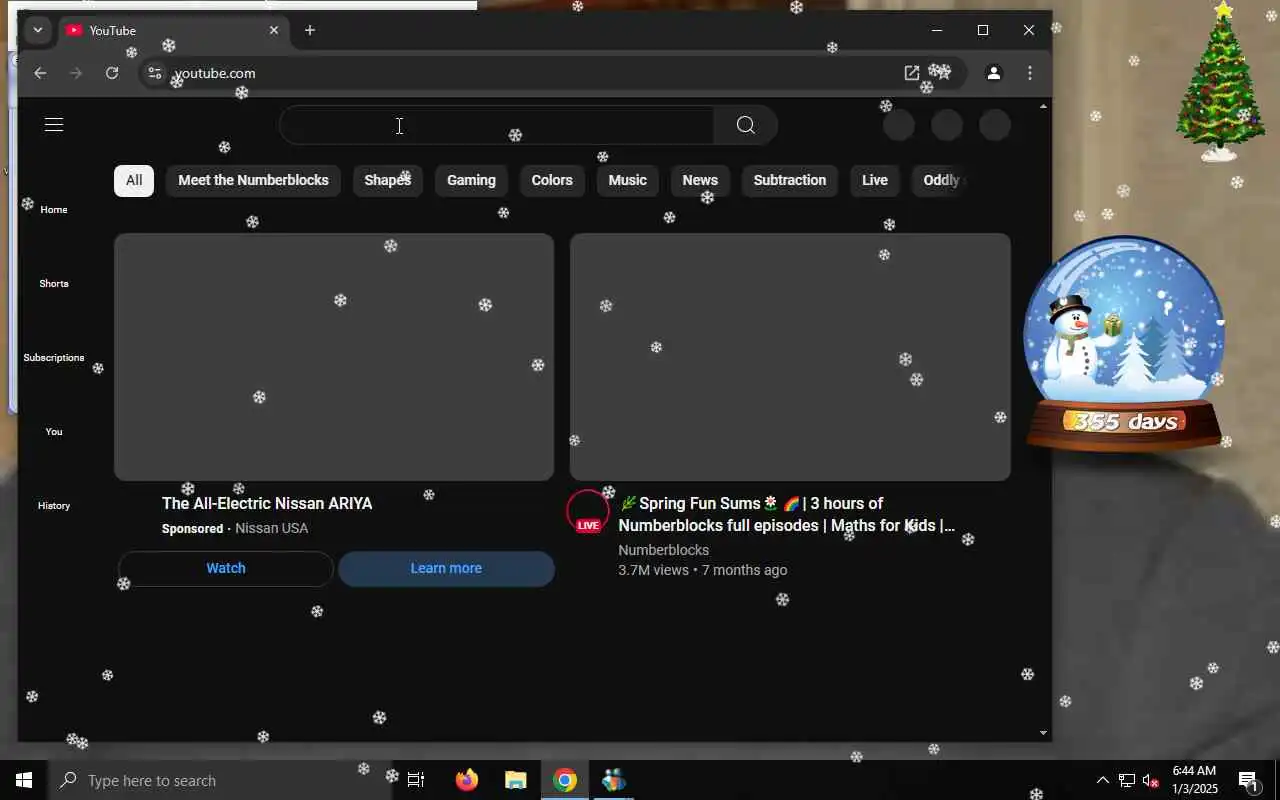Click the Numberblocks LIVE channel avatar

tap(588, 511)
